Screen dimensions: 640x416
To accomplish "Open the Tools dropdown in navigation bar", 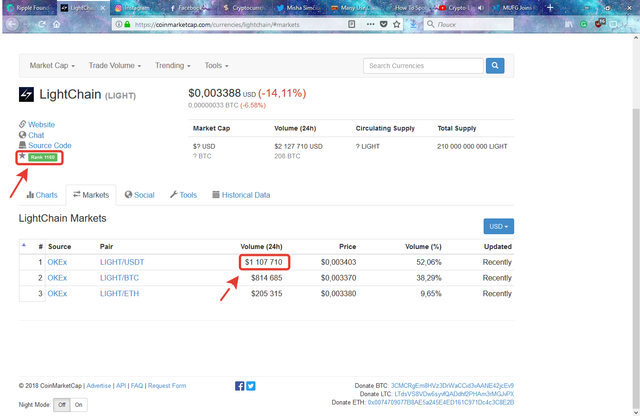I will [x=216, y=66].
